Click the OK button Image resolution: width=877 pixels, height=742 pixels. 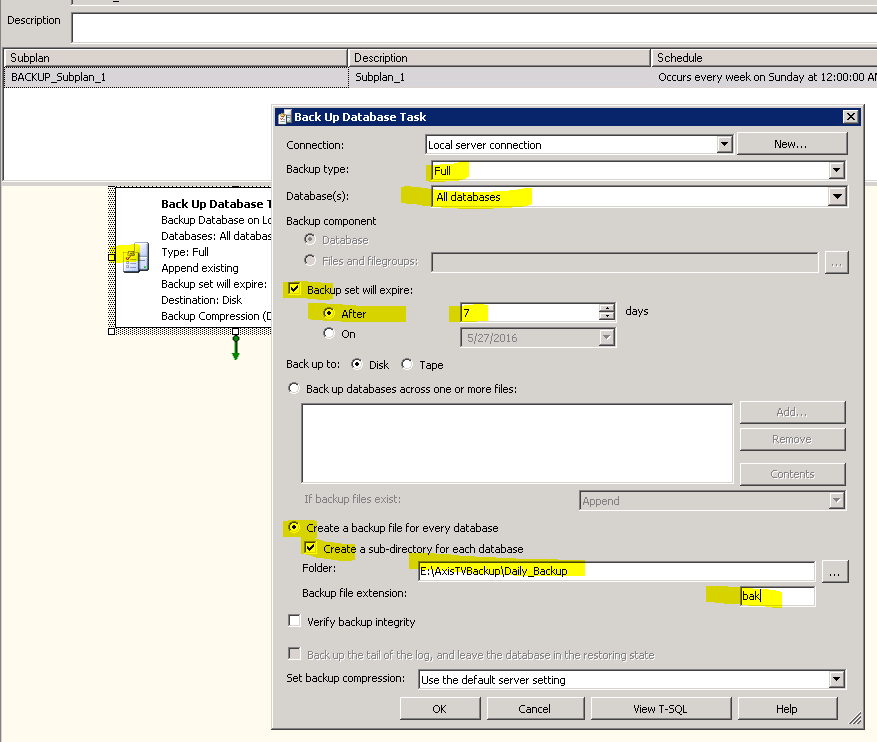click(x=440, y=708)
